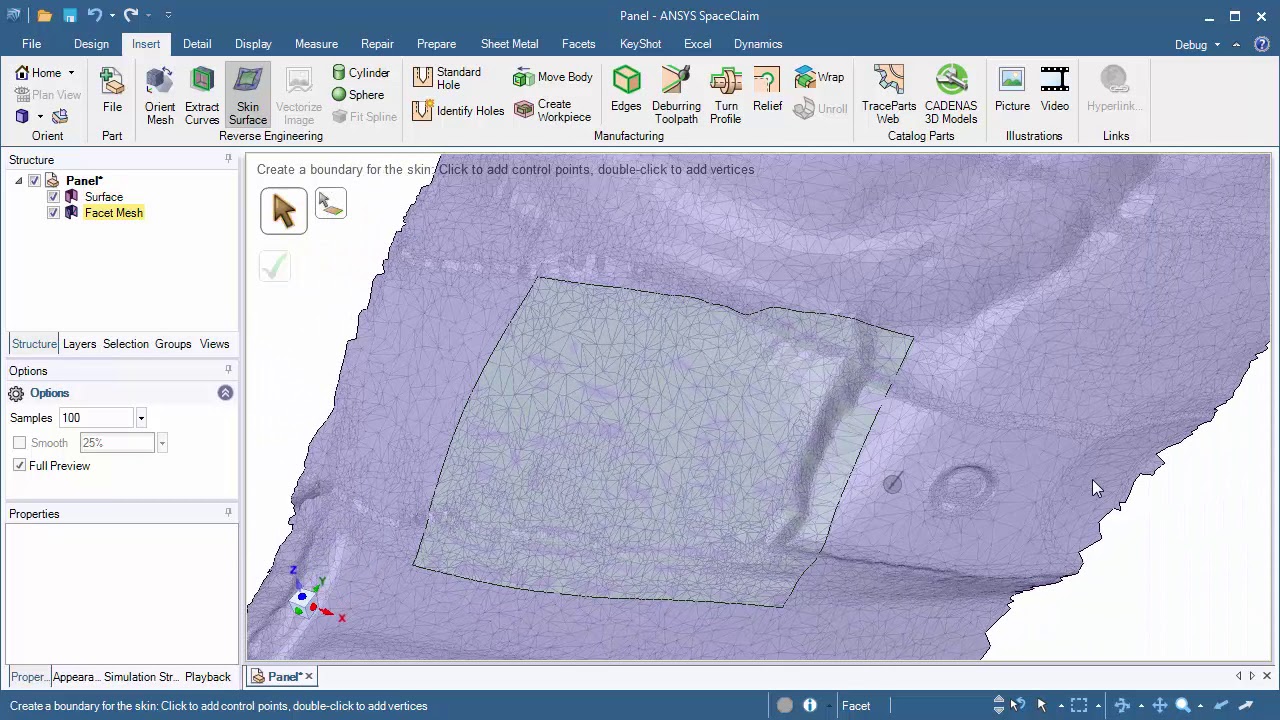
Task: Open the view style cube dropdown arrow
Action: click(40, 117)
